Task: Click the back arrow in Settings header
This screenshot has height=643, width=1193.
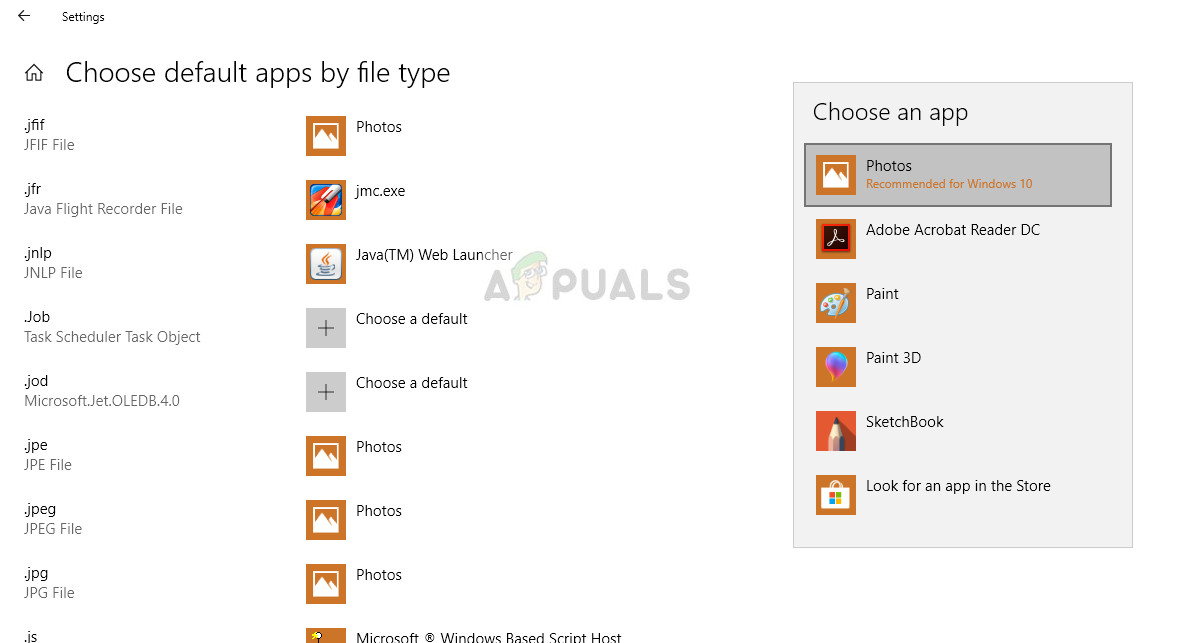Action: pos(24,16)
